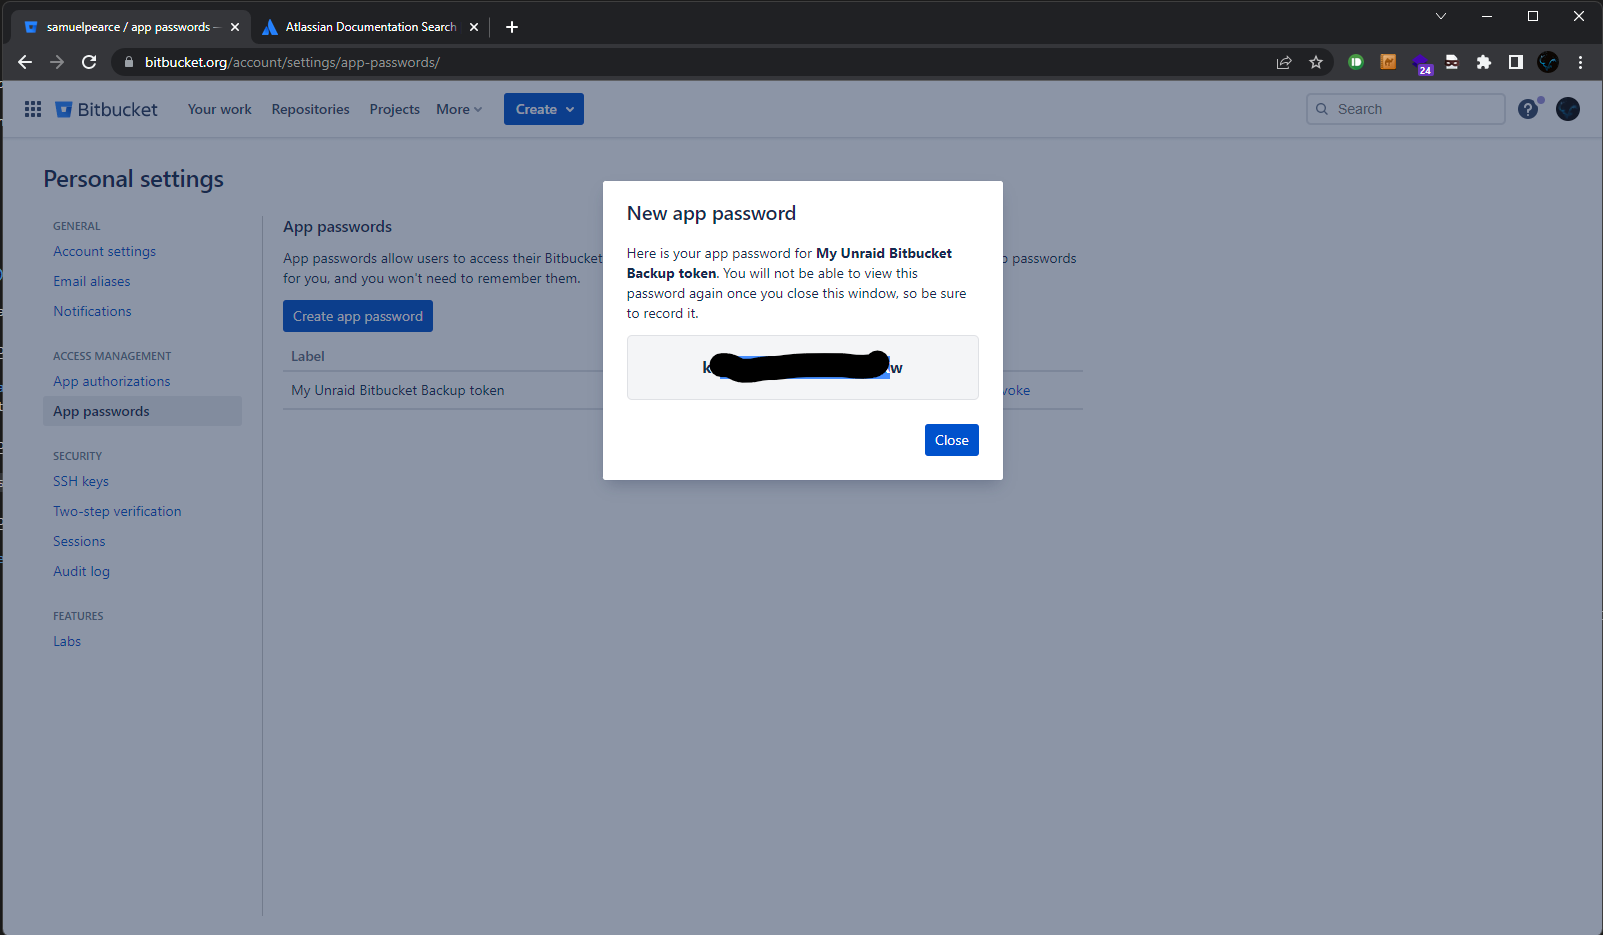Close the Atlassian Documentation Search tab

click(x=474, y=27)
